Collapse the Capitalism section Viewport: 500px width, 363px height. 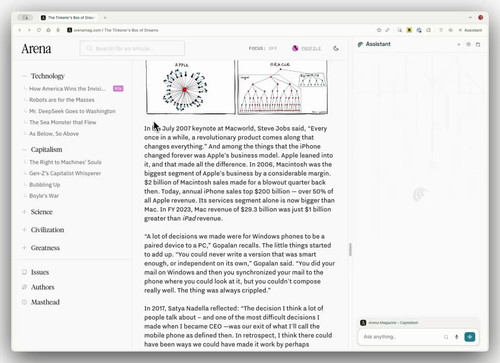24,149
